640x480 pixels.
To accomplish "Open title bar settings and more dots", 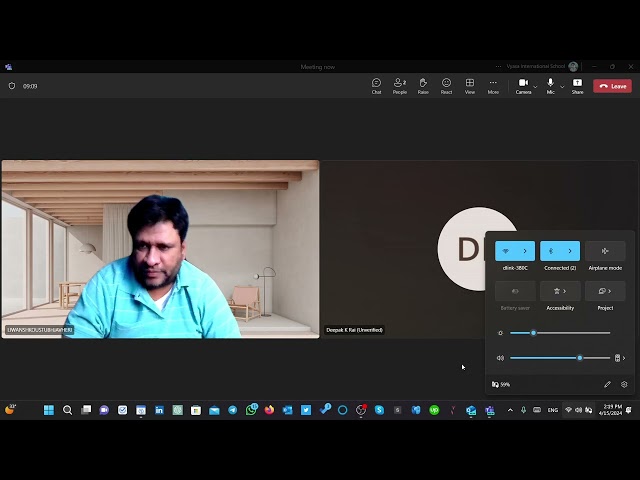I will pos(498,66).
